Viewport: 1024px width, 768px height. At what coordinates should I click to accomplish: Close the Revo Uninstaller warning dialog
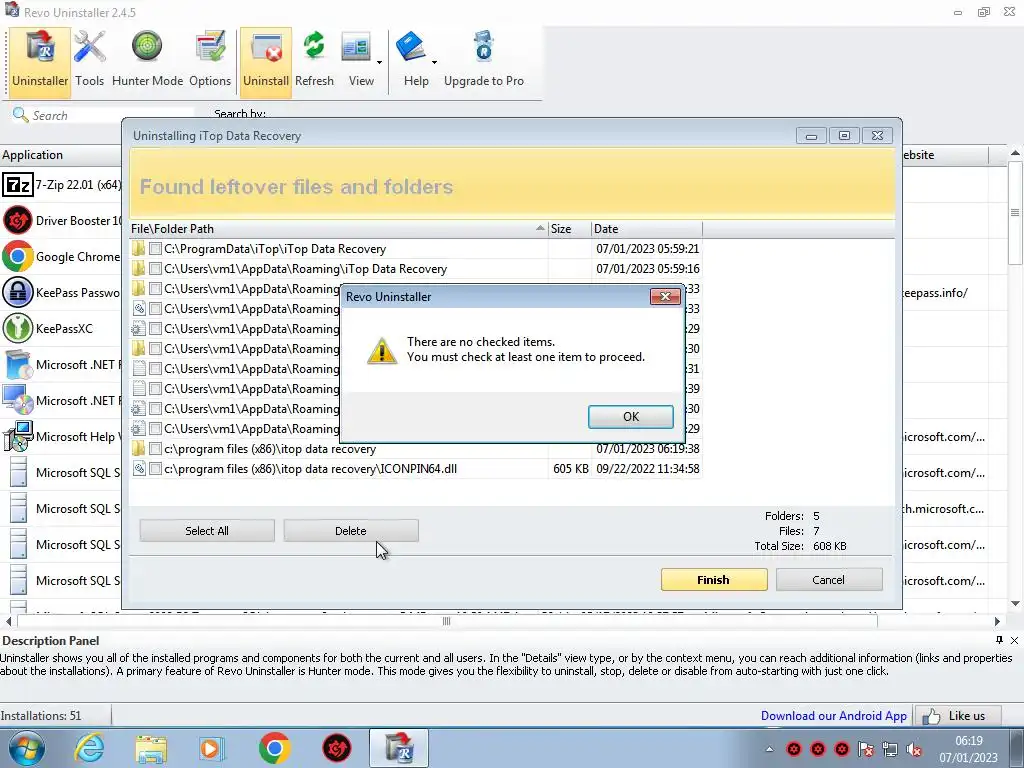click(665, 296)
